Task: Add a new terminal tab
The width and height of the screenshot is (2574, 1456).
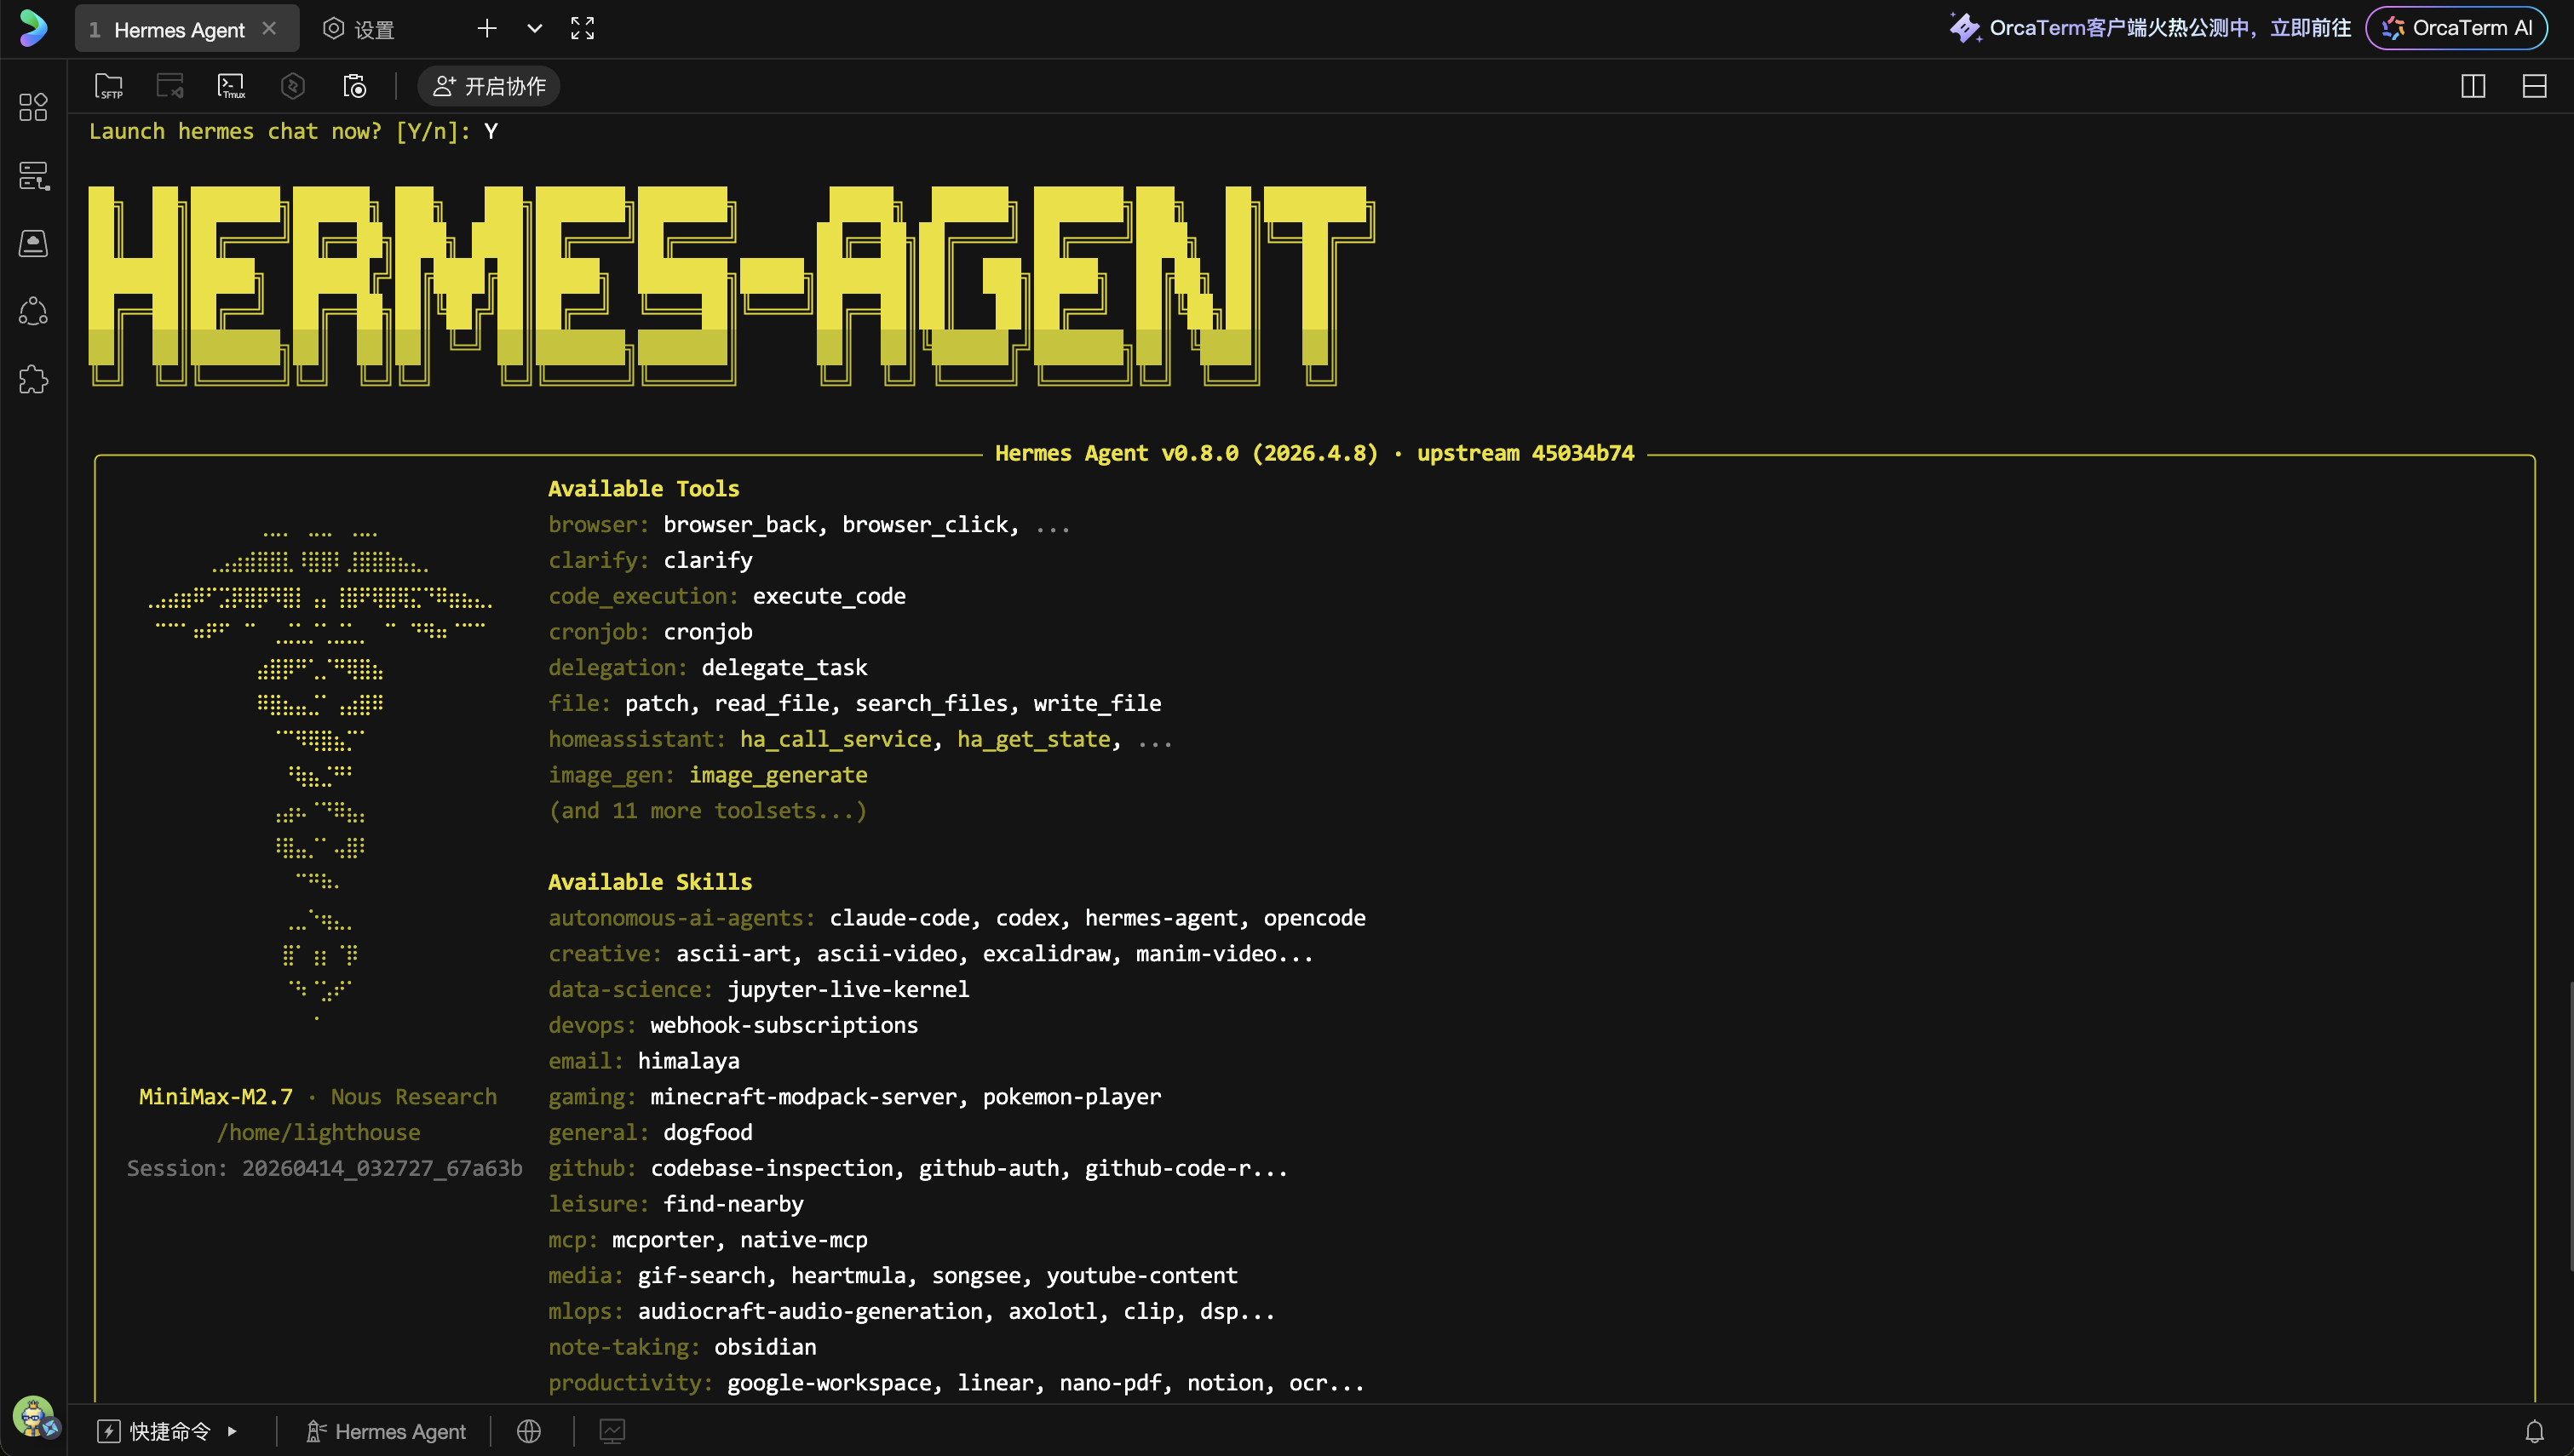Action: point(487,28)
